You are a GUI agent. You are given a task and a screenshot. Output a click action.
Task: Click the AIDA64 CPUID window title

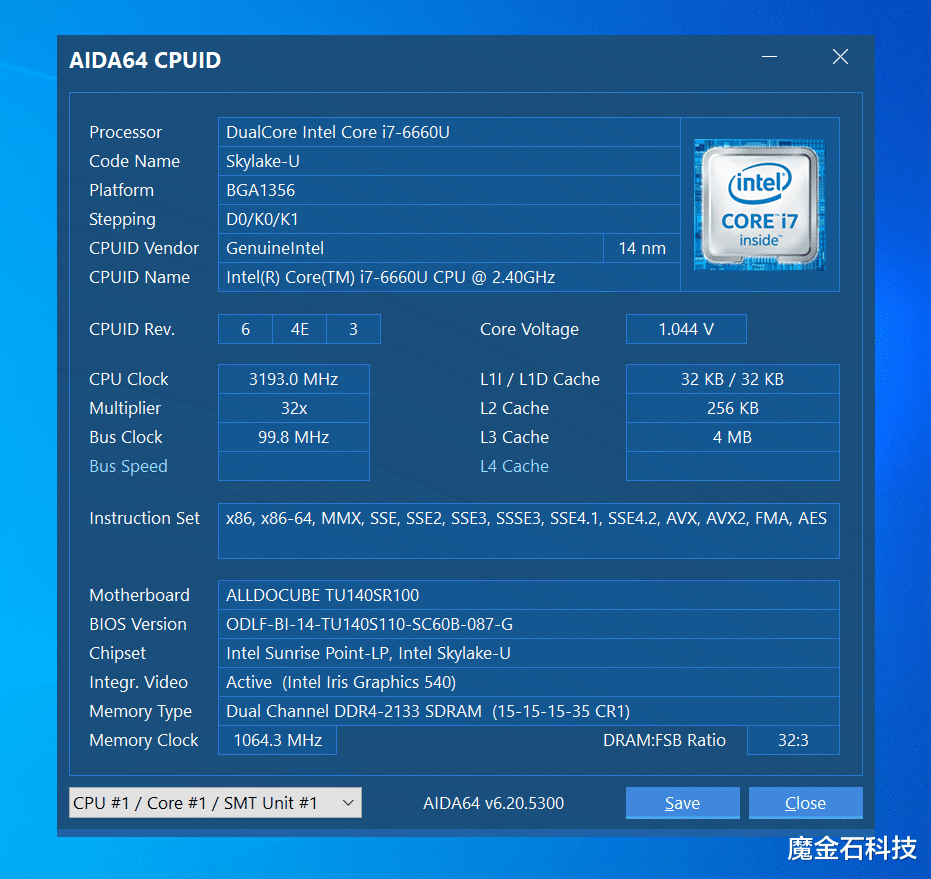coord(145,60)
